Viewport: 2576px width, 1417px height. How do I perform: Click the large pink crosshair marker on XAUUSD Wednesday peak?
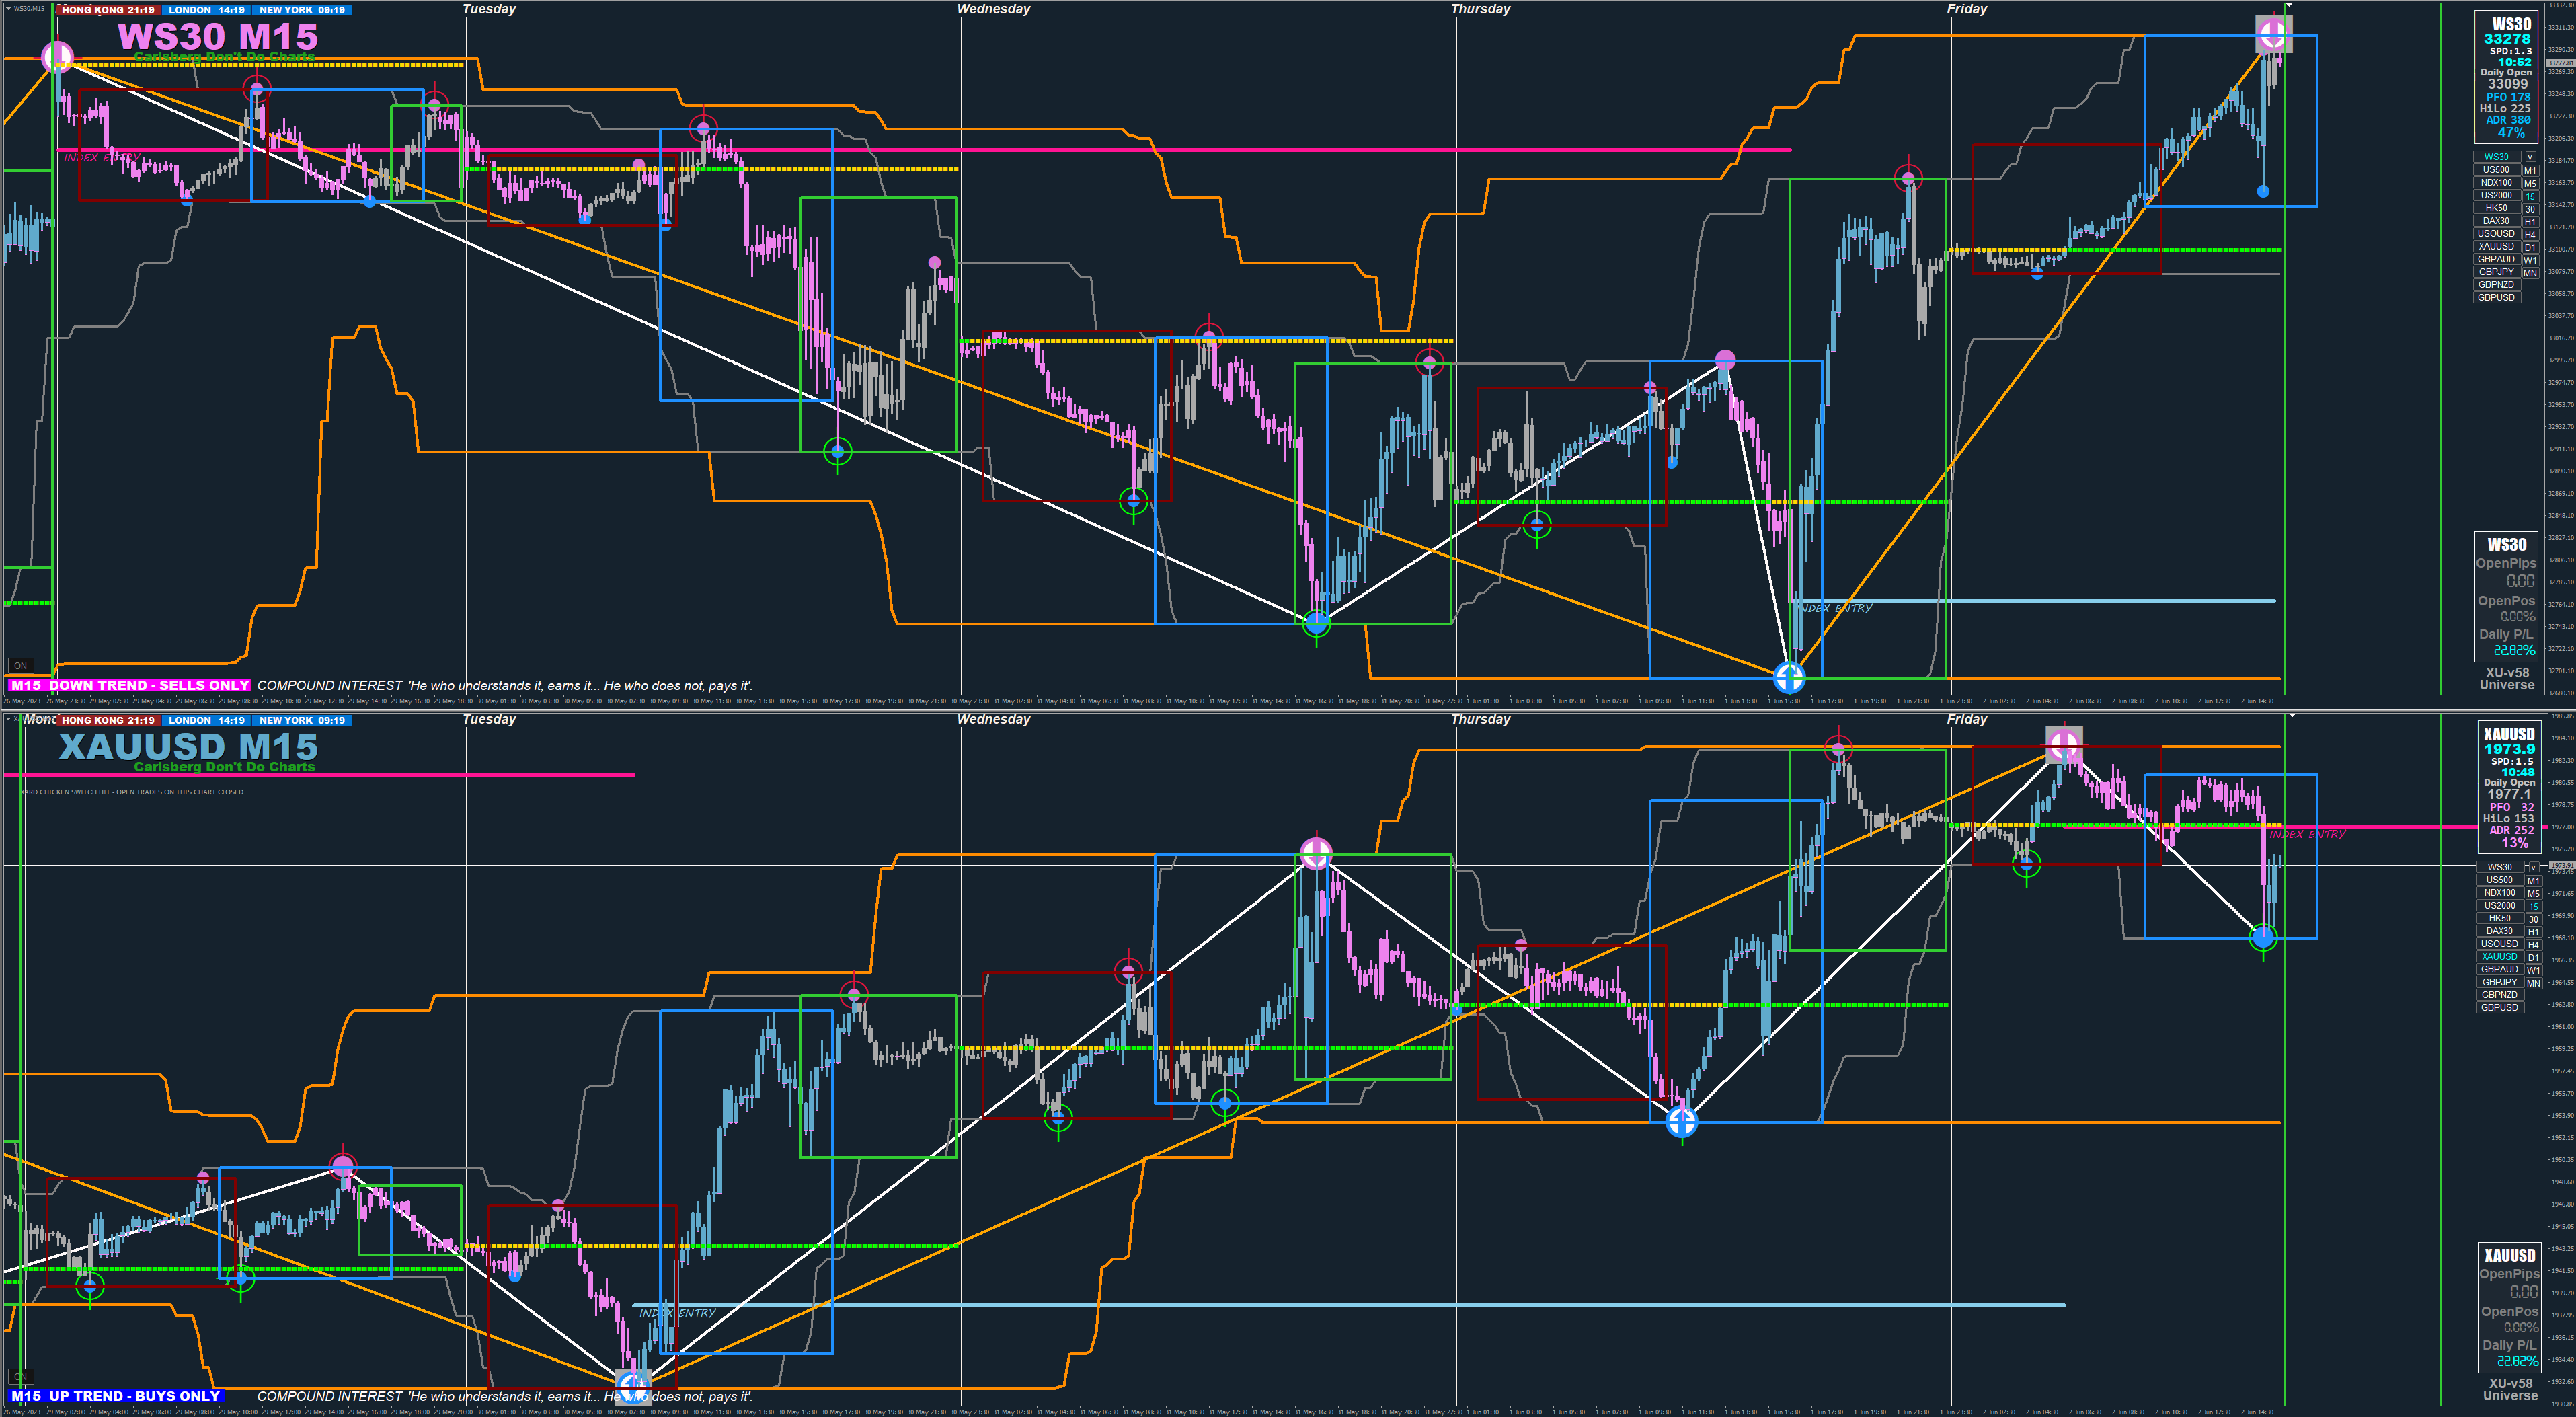pos(1316,853)
